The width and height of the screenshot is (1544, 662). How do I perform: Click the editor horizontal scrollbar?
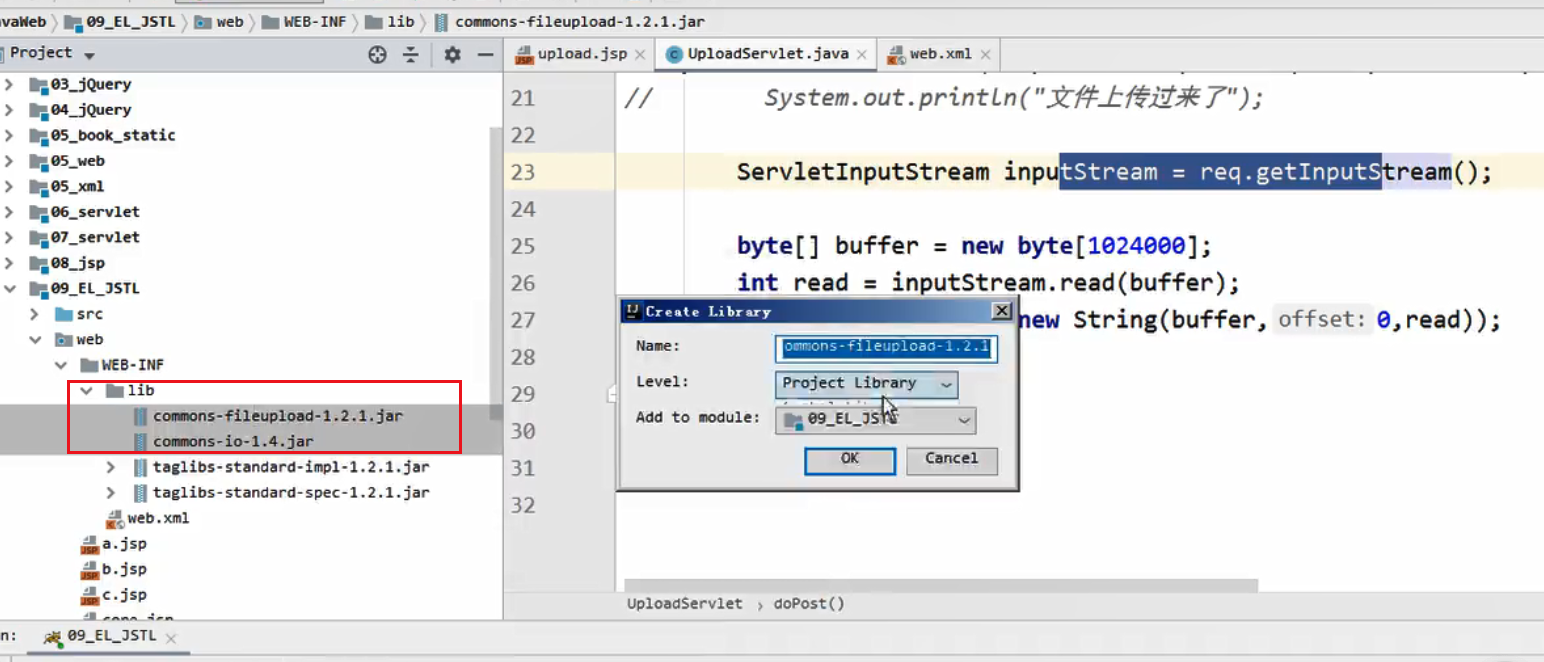coord(941,586)
